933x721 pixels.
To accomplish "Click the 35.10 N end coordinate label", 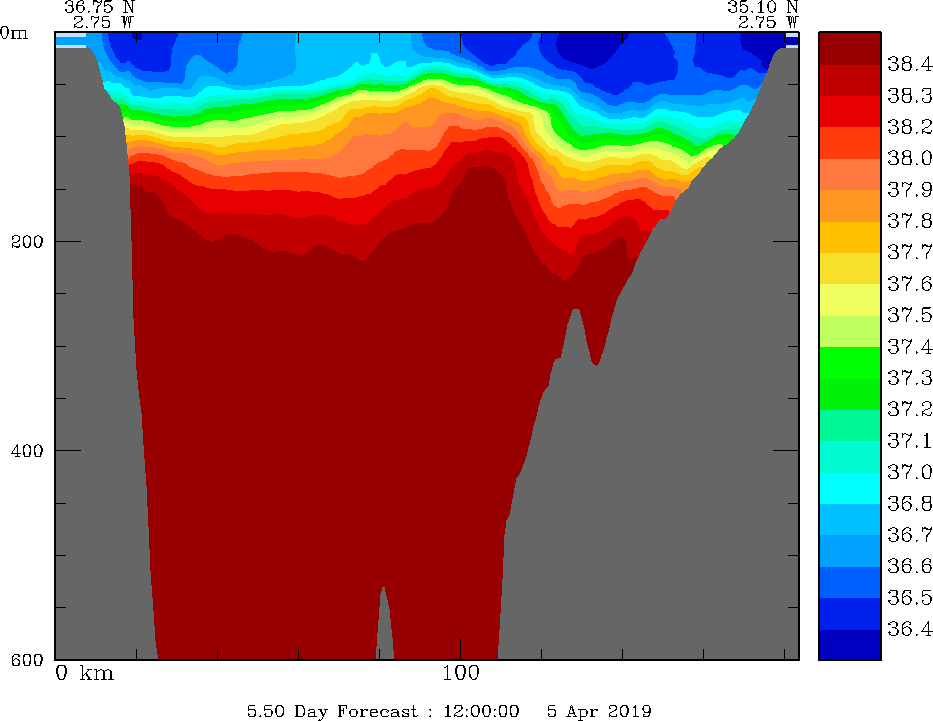I will pyautogui.click(x=763, y=7).
